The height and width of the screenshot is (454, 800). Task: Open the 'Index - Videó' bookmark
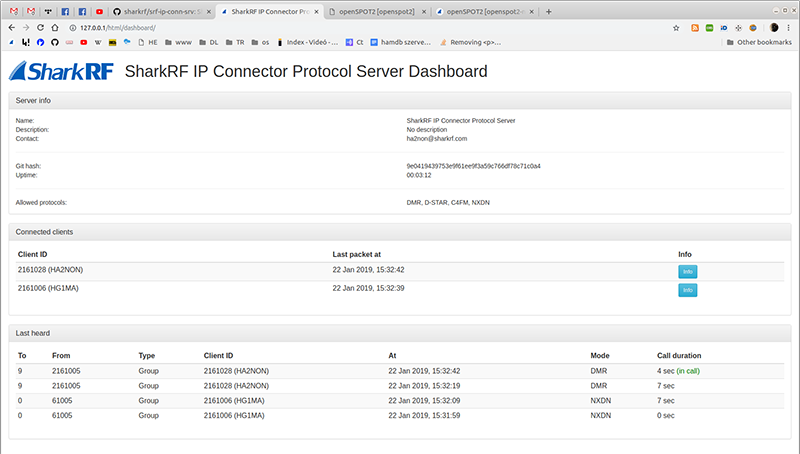[x=308, y=42]
